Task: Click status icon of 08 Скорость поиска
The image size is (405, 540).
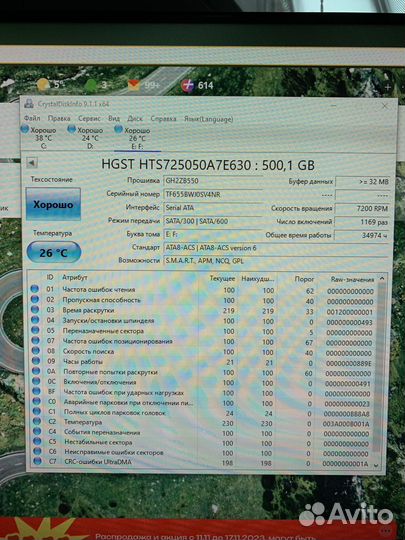Action: click(x=36, y=350)
